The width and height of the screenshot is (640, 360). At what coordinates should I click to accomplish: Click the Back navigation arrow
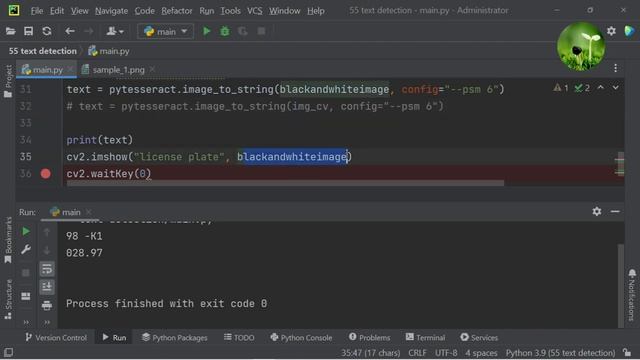[x=70, y=31]
